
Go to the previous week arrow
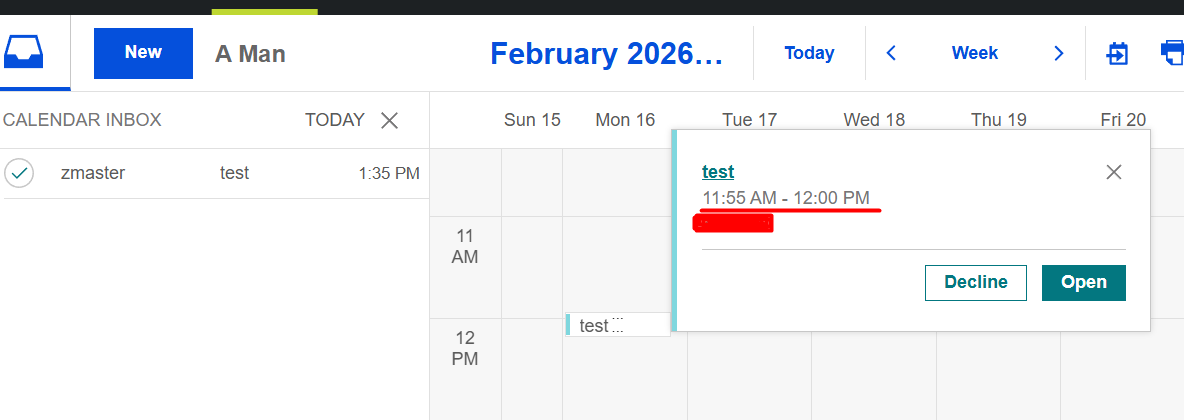[891, 53]
